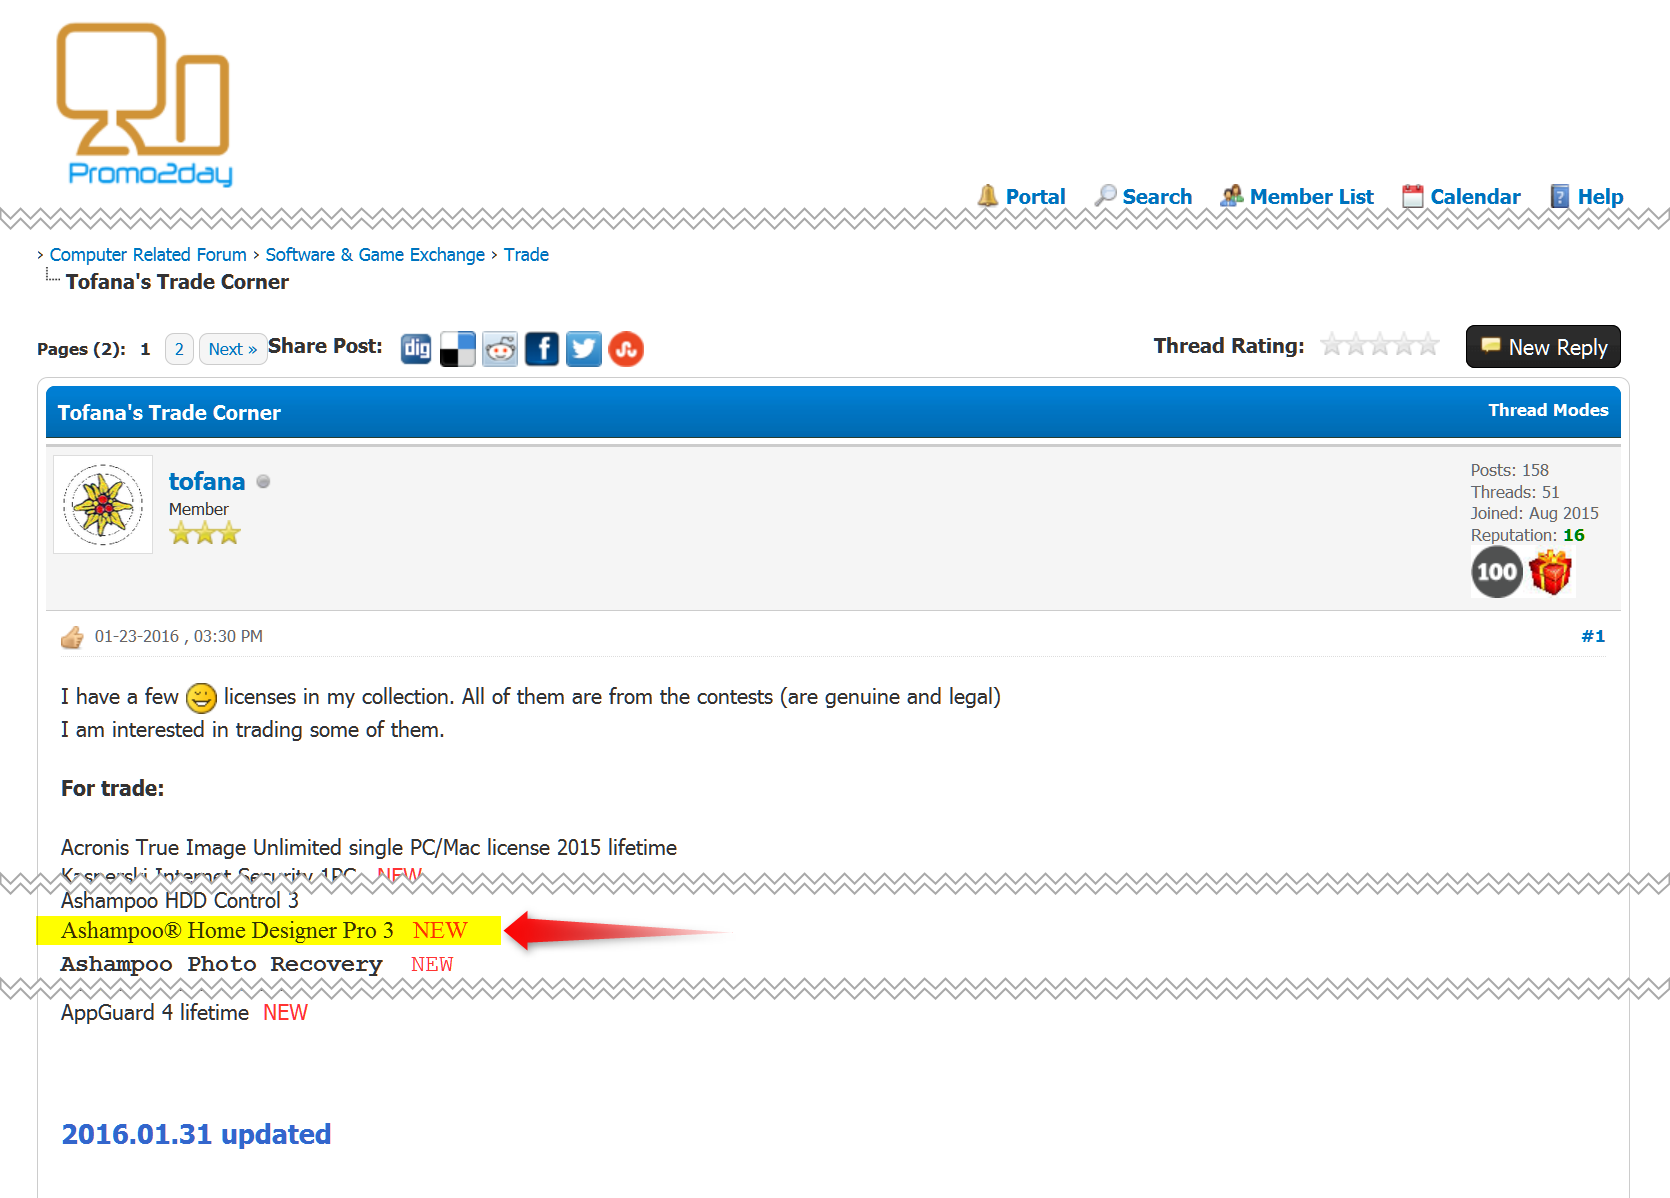Share post on Delicious

458,349
